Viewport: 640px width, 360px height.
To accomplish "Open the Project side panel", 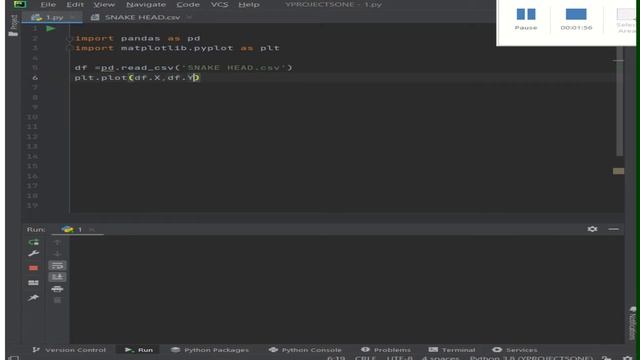I will tap(13, 25).
